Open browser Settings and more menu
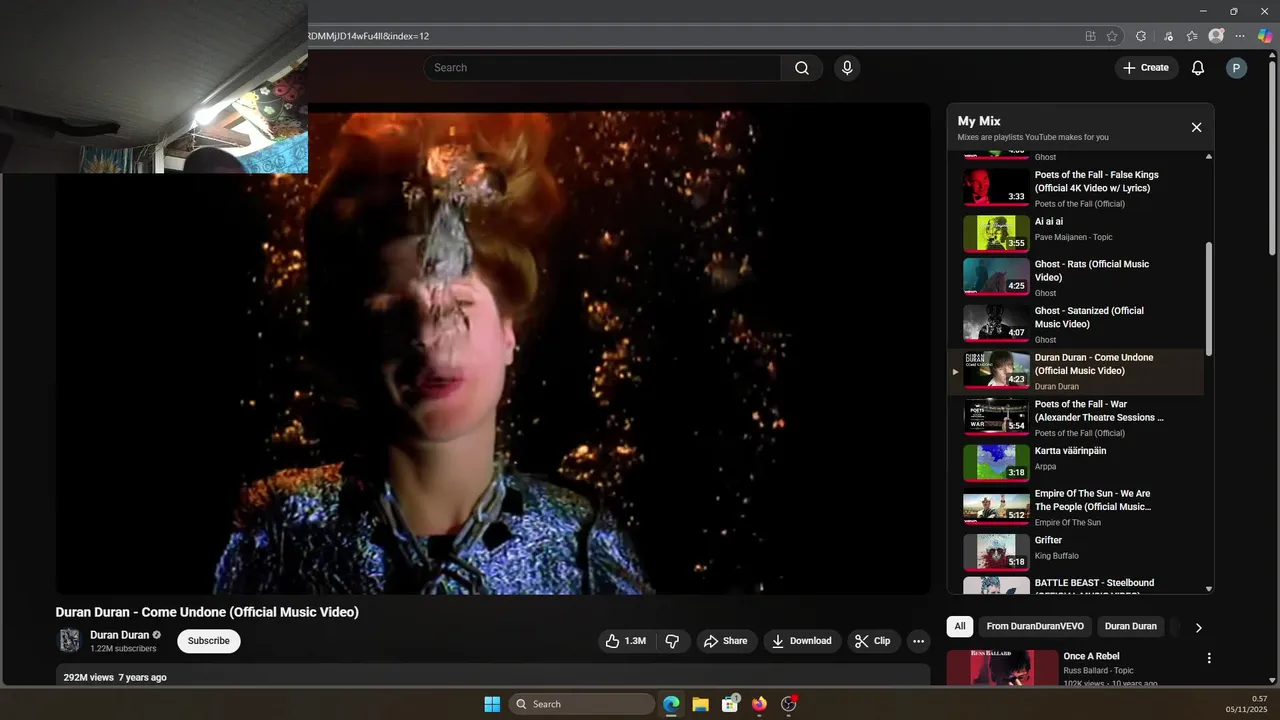Viewport: 1280px width, 720px height. 1240,36
